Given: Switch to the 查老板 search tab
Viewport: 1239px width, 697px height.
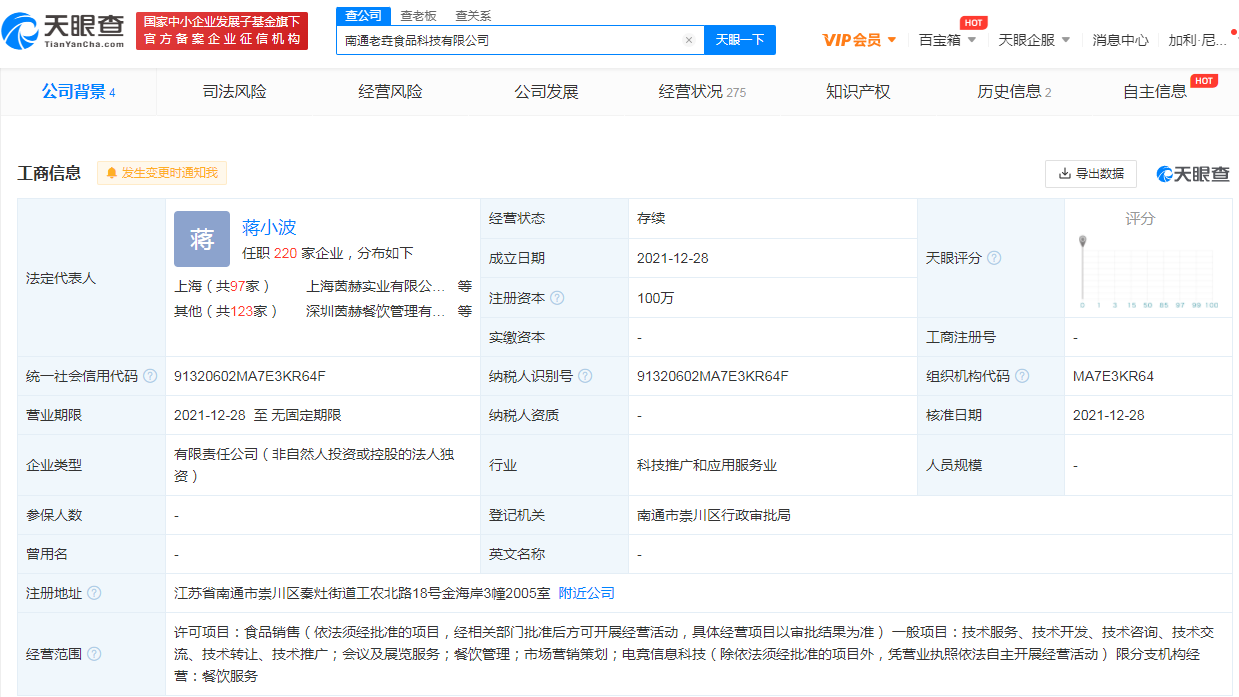Looking at the screenshot, I should (x=418, y=15).
